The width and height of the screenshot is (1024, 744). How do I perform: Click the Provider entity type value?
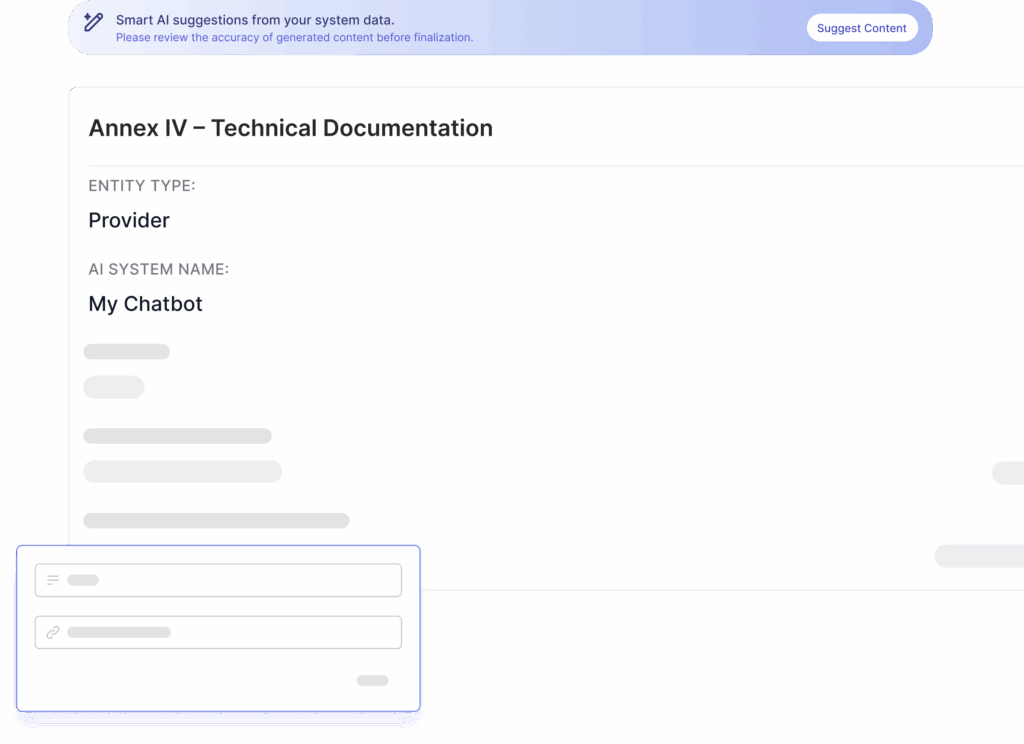click(129, 220)
